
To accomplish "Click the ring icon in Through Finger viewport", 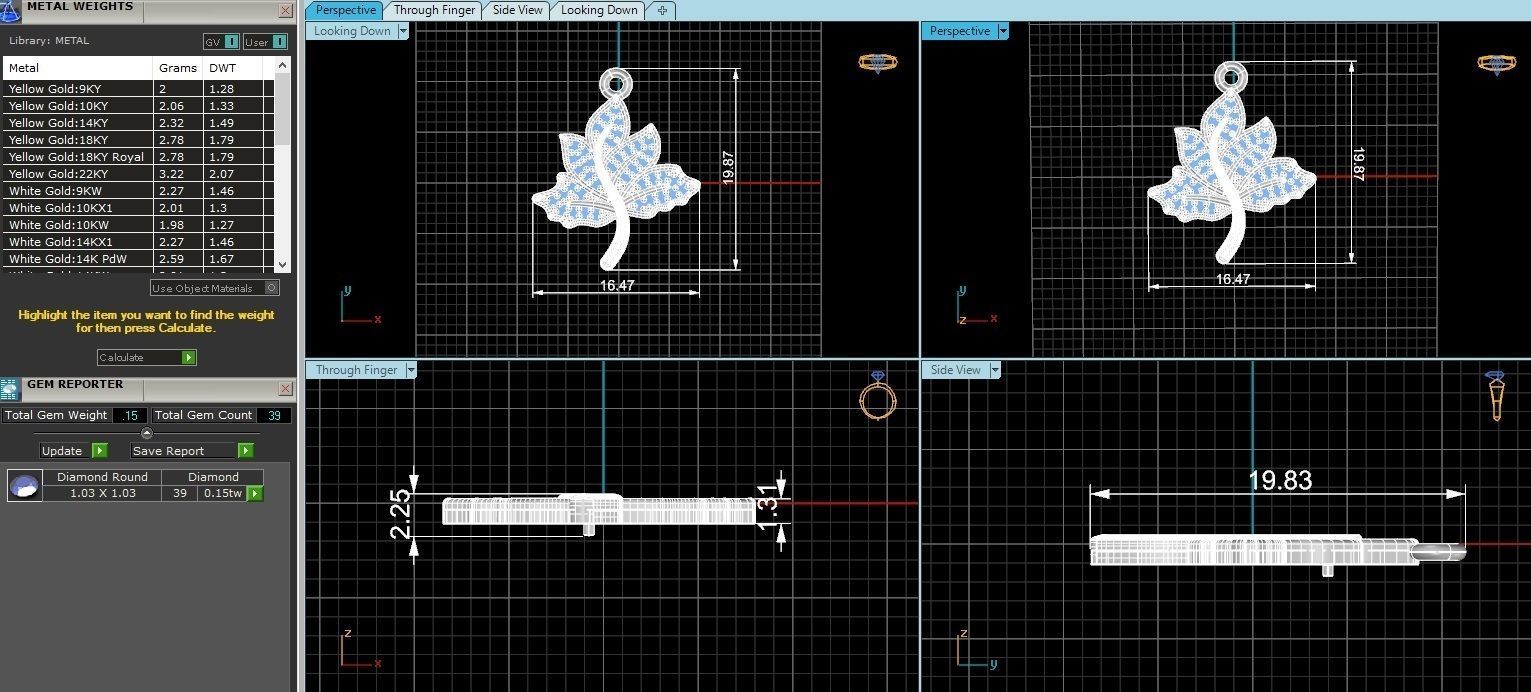I will click(x=878, y=398).
